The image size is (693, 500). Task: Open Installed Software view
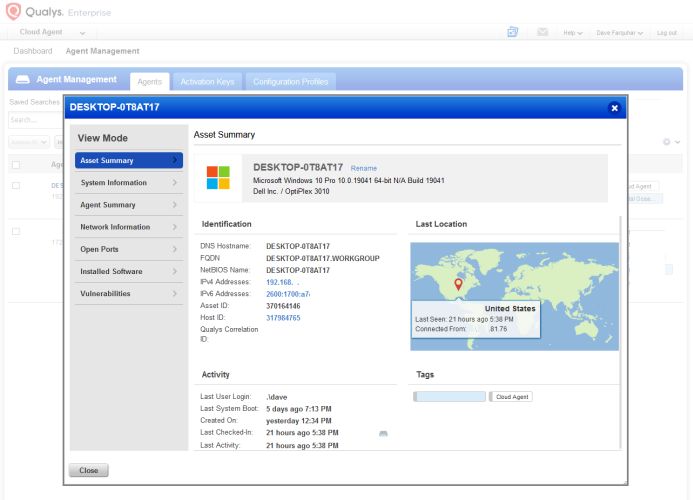coord(129,271)
